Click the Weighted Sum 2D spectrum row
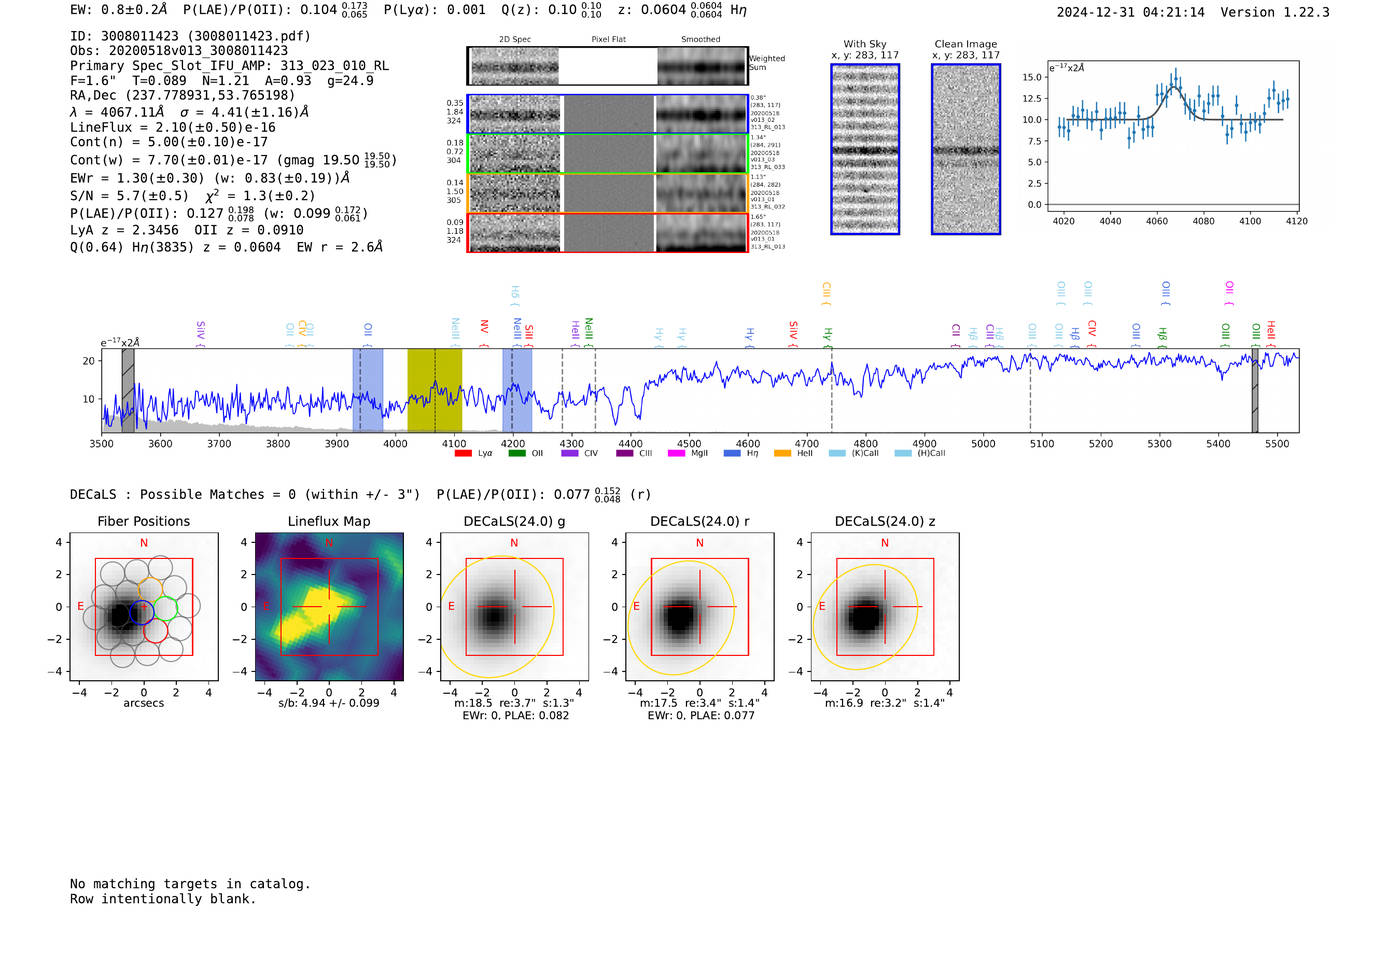Viewport: 1400px width, 953px height. [608, 66]
